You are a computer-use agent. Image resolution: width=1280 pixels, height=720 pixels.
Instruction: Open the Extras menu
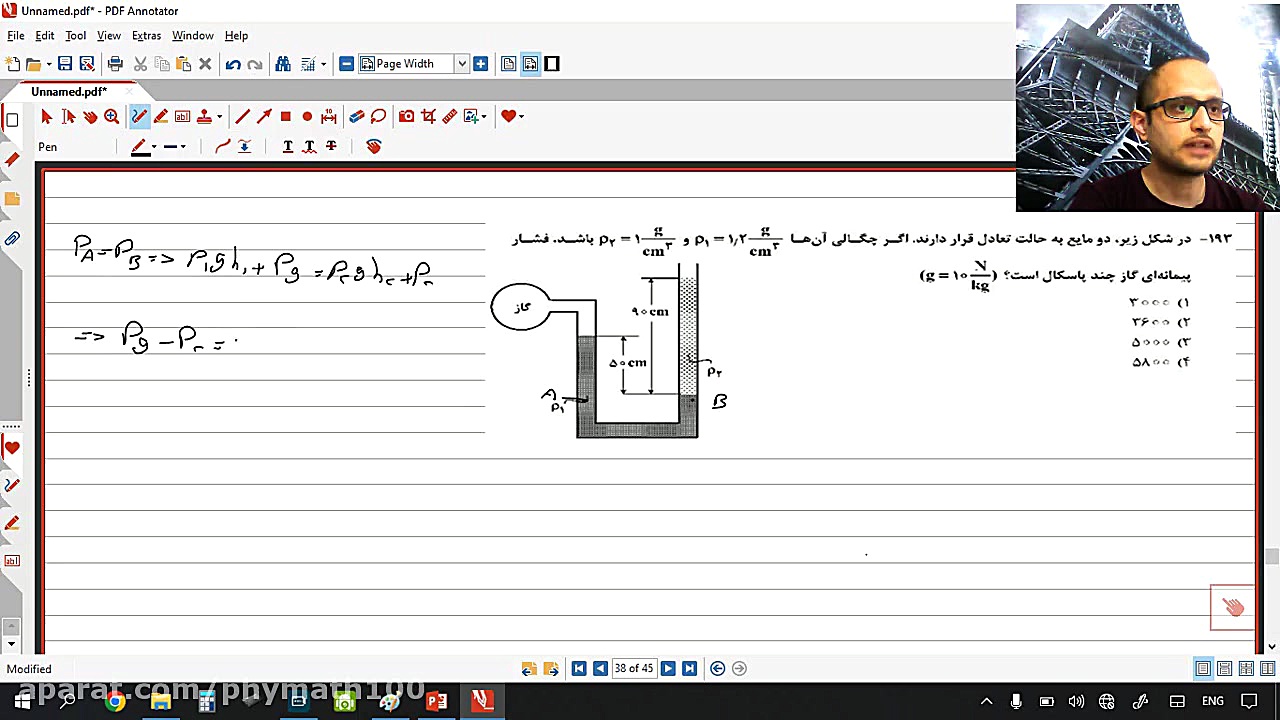click(x=146, y=36)
